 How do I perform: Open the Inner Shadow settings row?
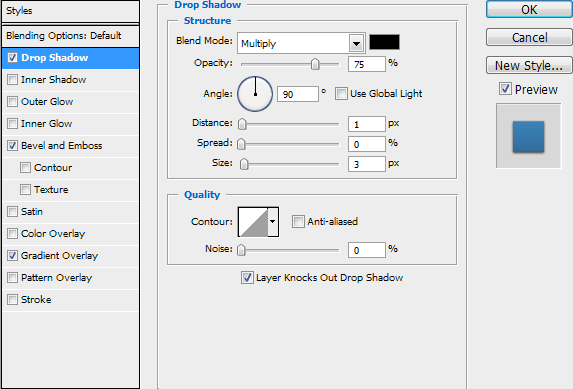pos(71,80)
